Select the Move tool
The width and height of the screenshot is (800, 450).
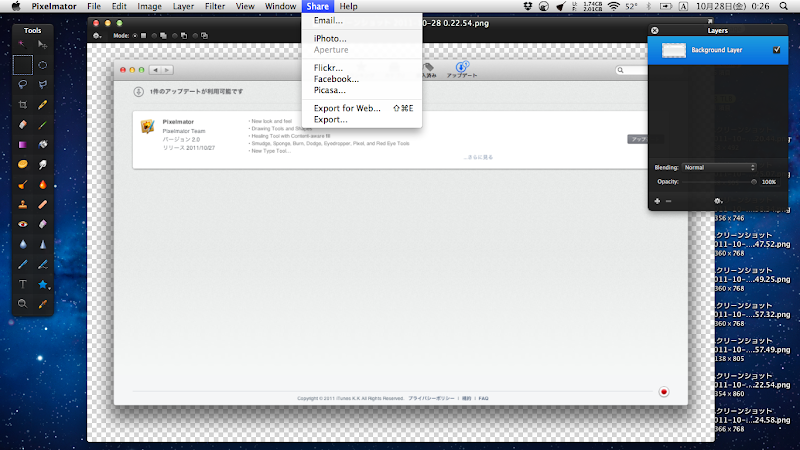pos(43,45)
